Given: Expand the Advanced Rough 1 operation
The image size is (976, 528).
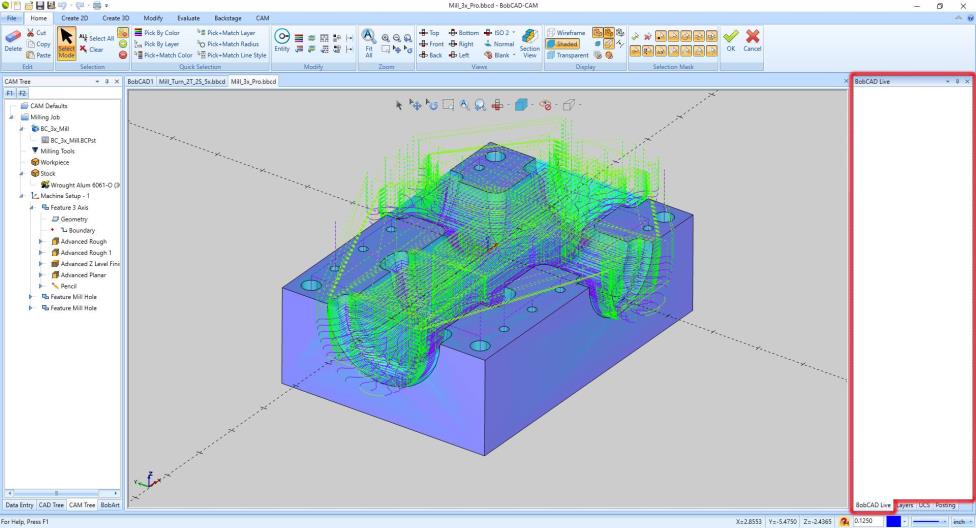Looking at the screenshot, I should (41, 253).
